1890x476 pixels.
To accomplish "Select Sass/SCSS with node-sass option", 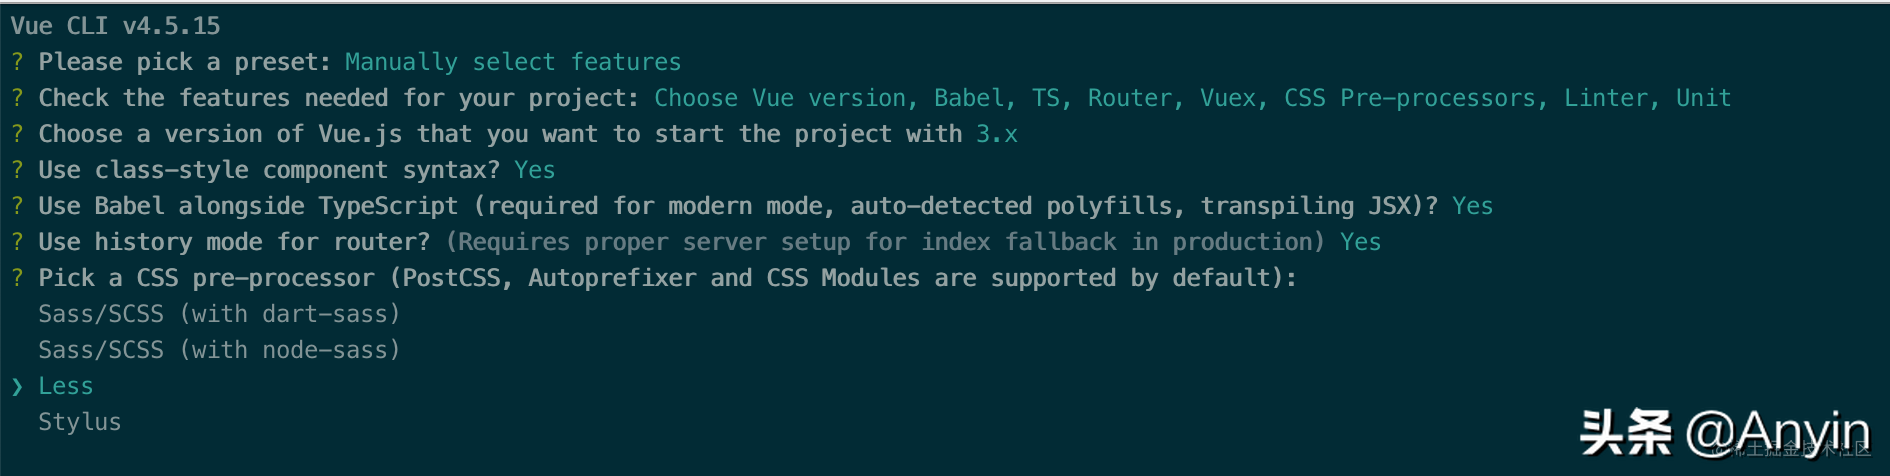I will tap(219, 350).
